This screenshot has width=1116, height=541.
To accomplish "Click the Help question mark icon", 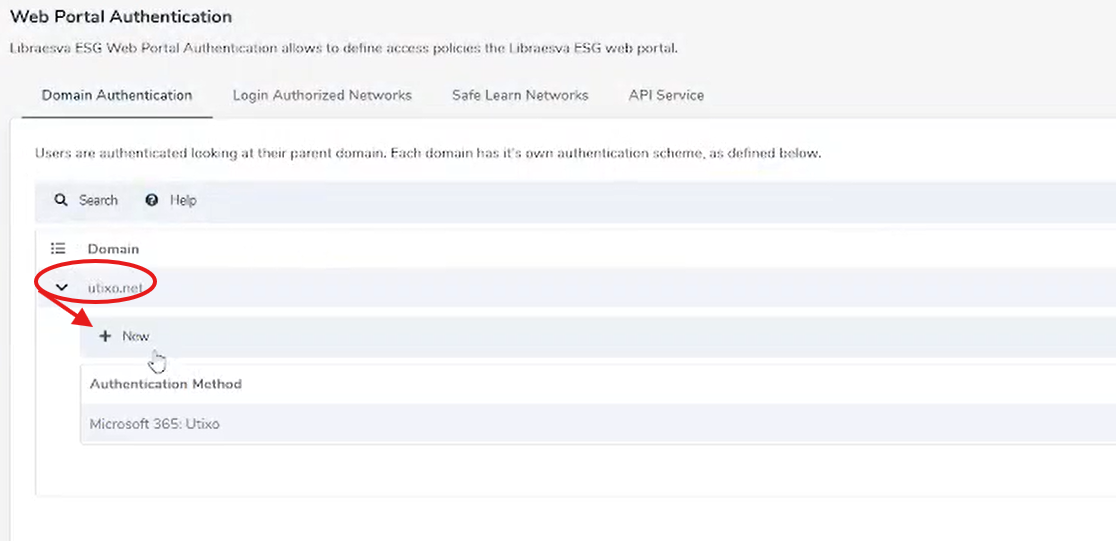I will pyautogui.click(x=152, y=200).
